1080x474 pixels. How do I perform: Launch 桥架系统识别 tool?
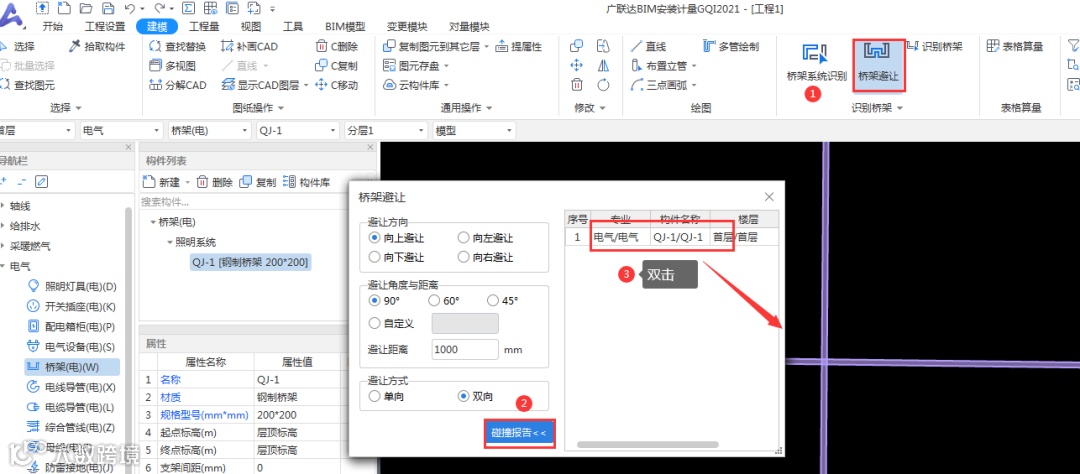coord(816,62)
